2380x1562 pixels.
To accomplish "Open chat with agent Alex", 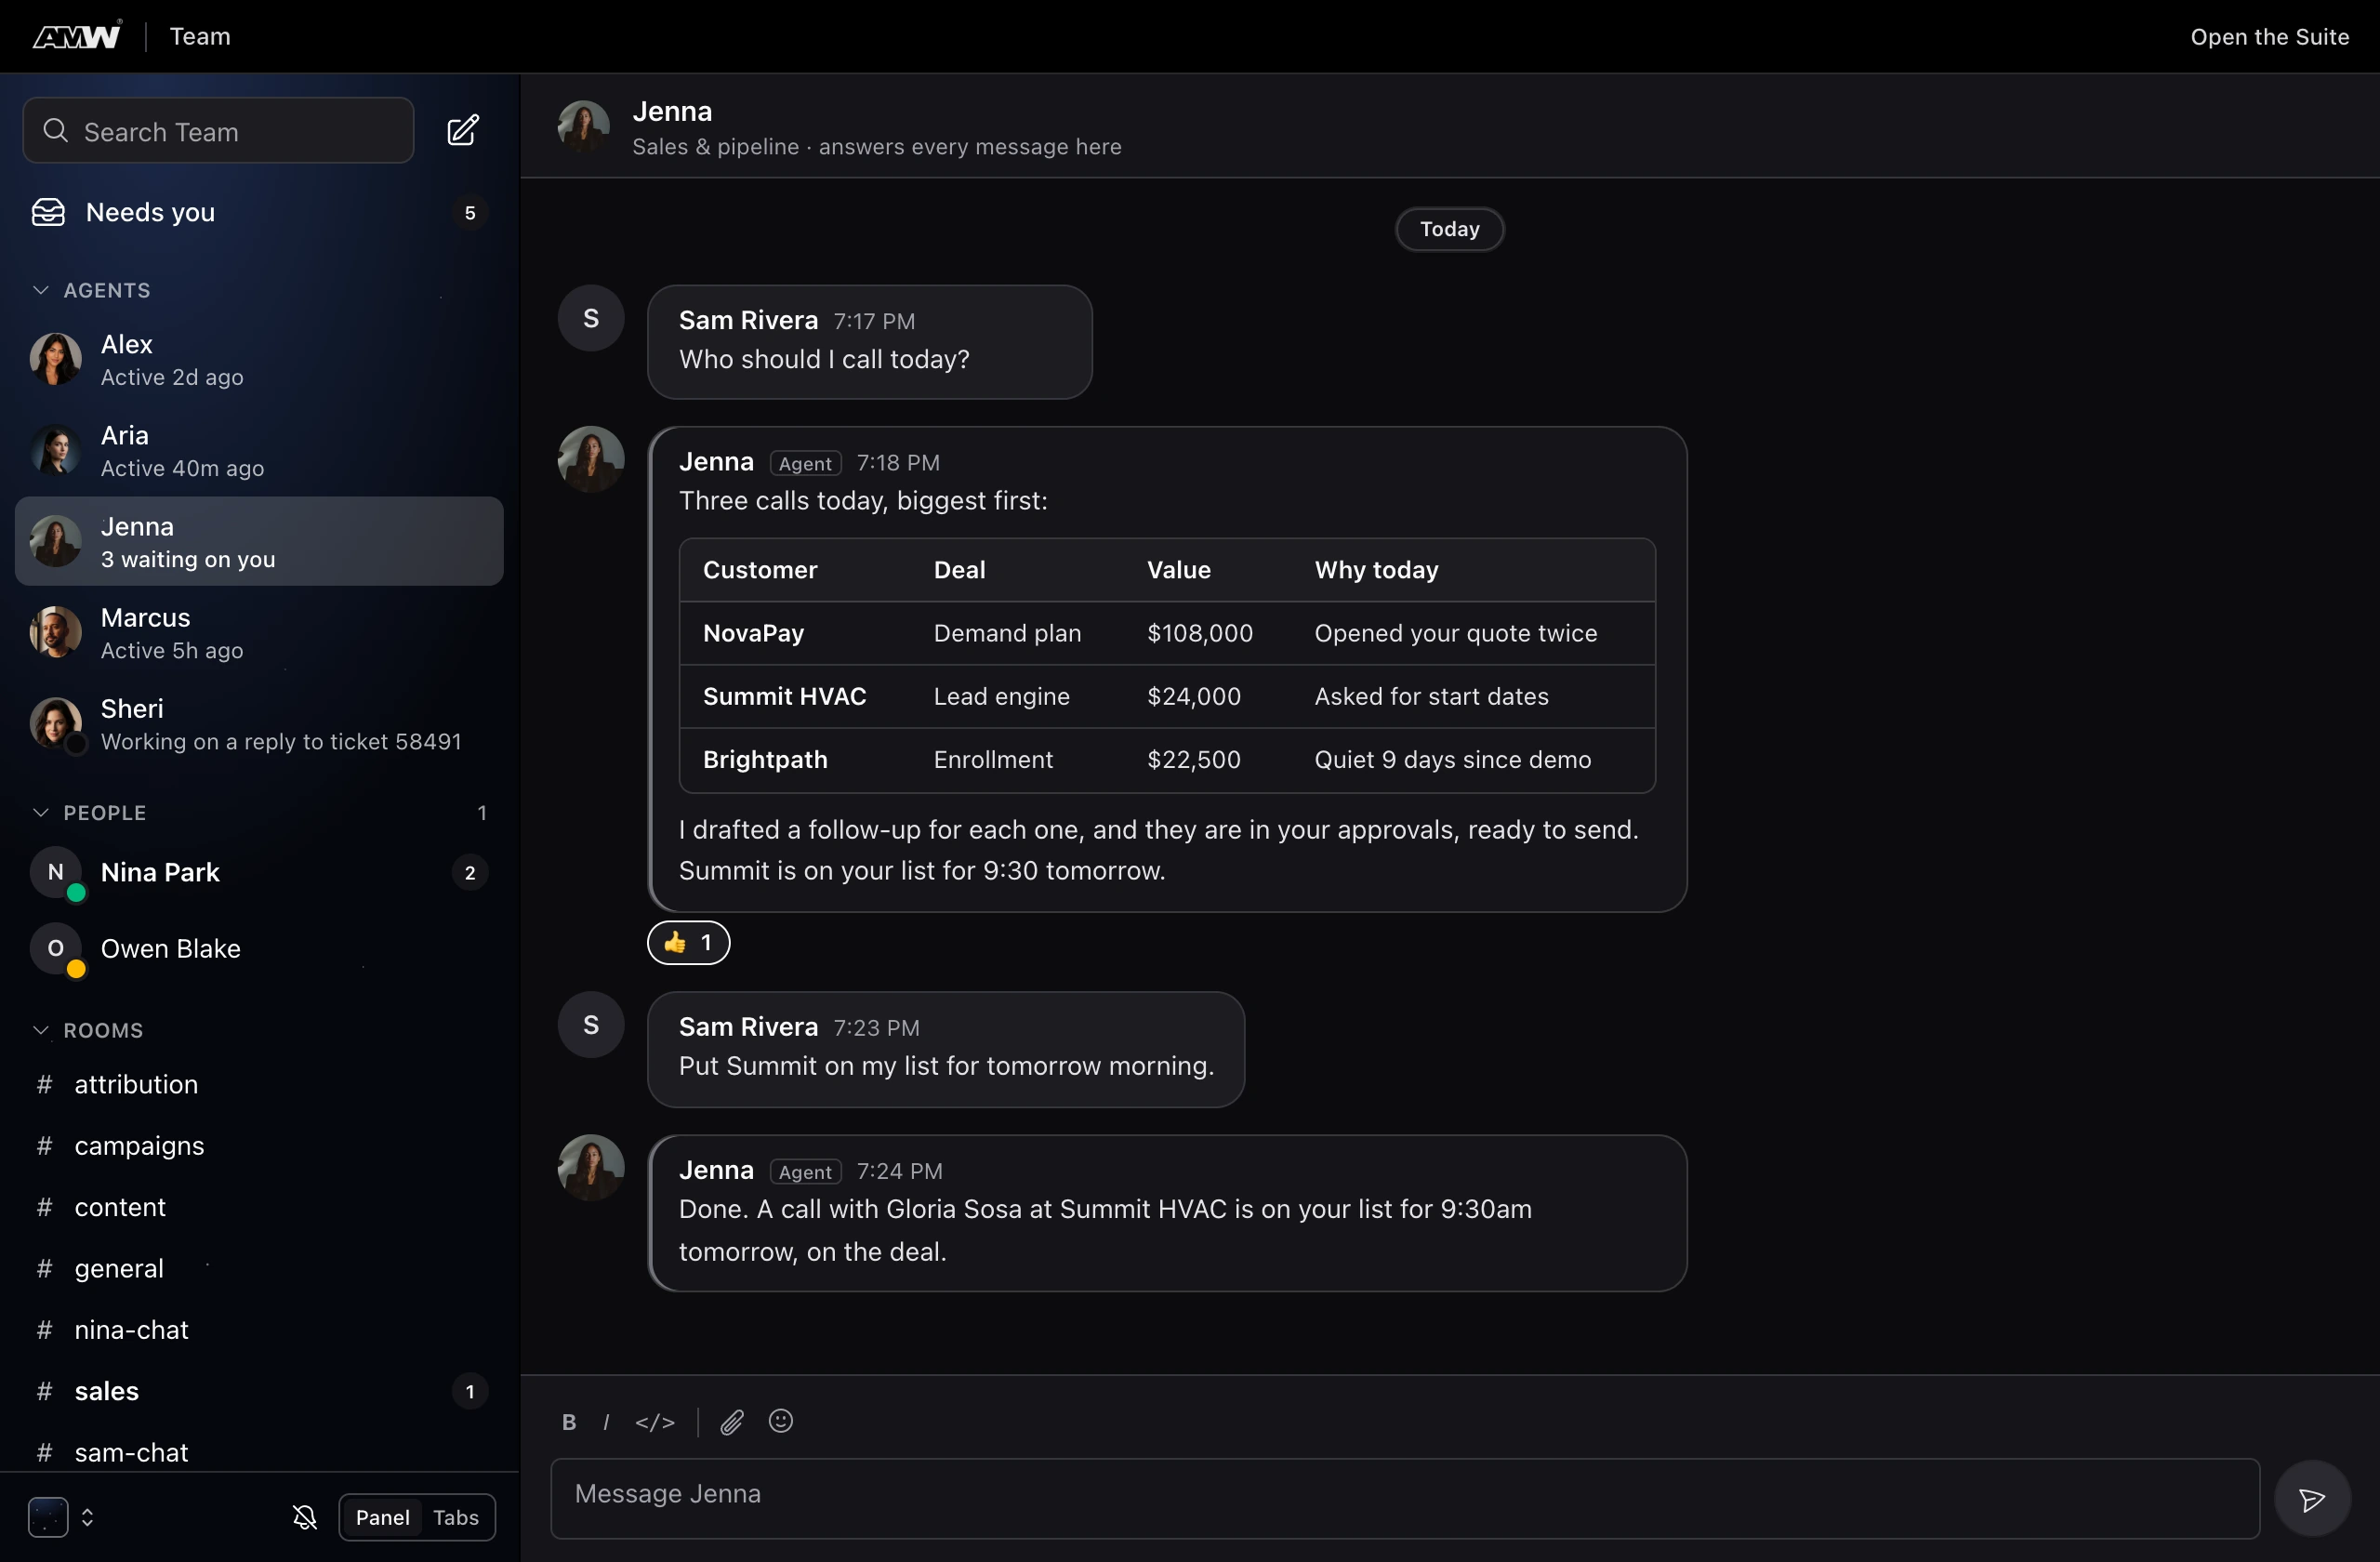I will (259, 360).
